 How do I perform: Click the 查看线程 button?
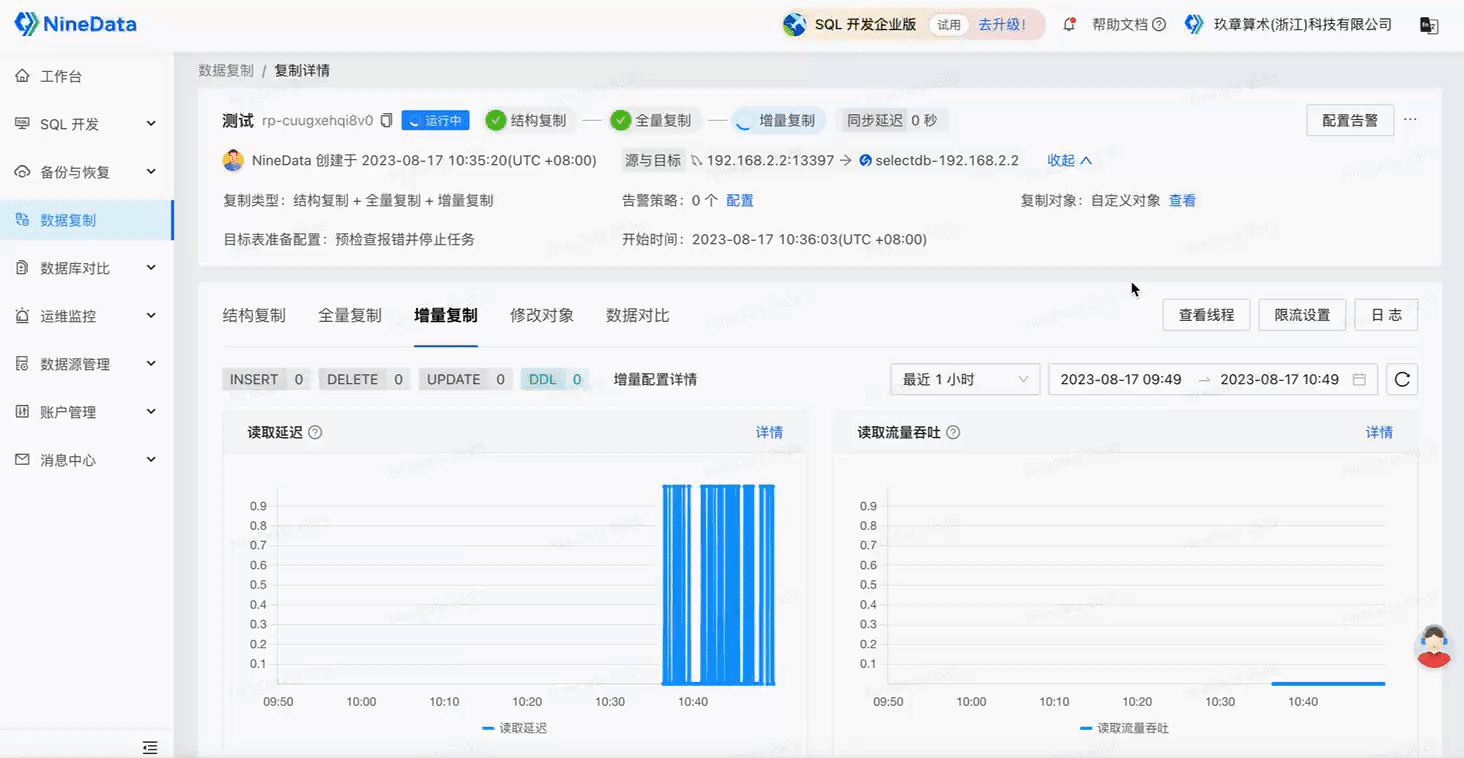click(1207, 315)
